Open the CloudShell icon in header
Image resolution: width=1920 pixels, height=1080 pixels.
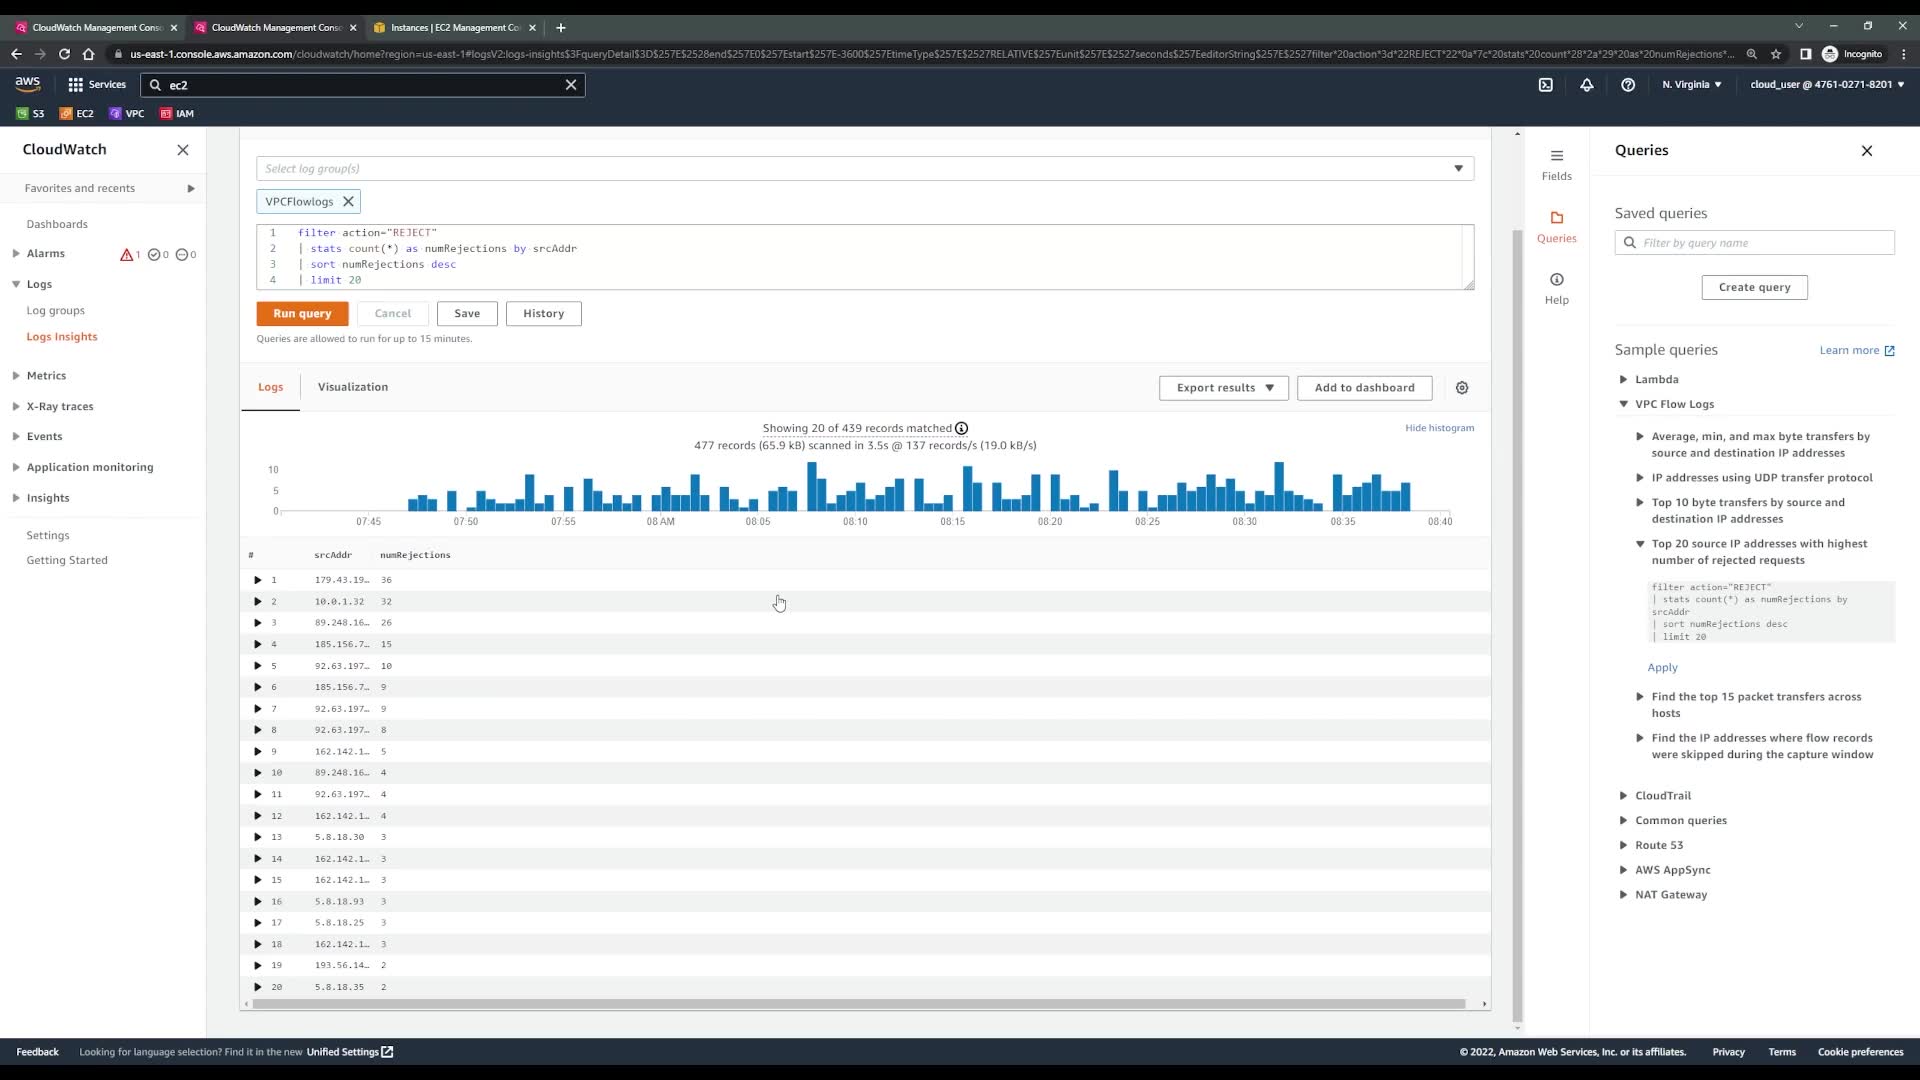(x=1545, y=85)
